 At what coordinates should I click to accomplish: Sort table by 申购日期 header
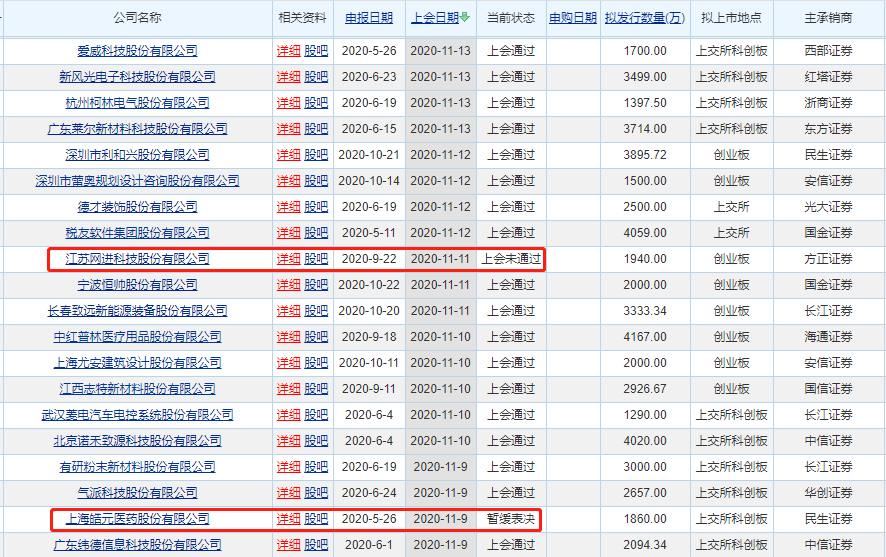click(x=573, y=18)
